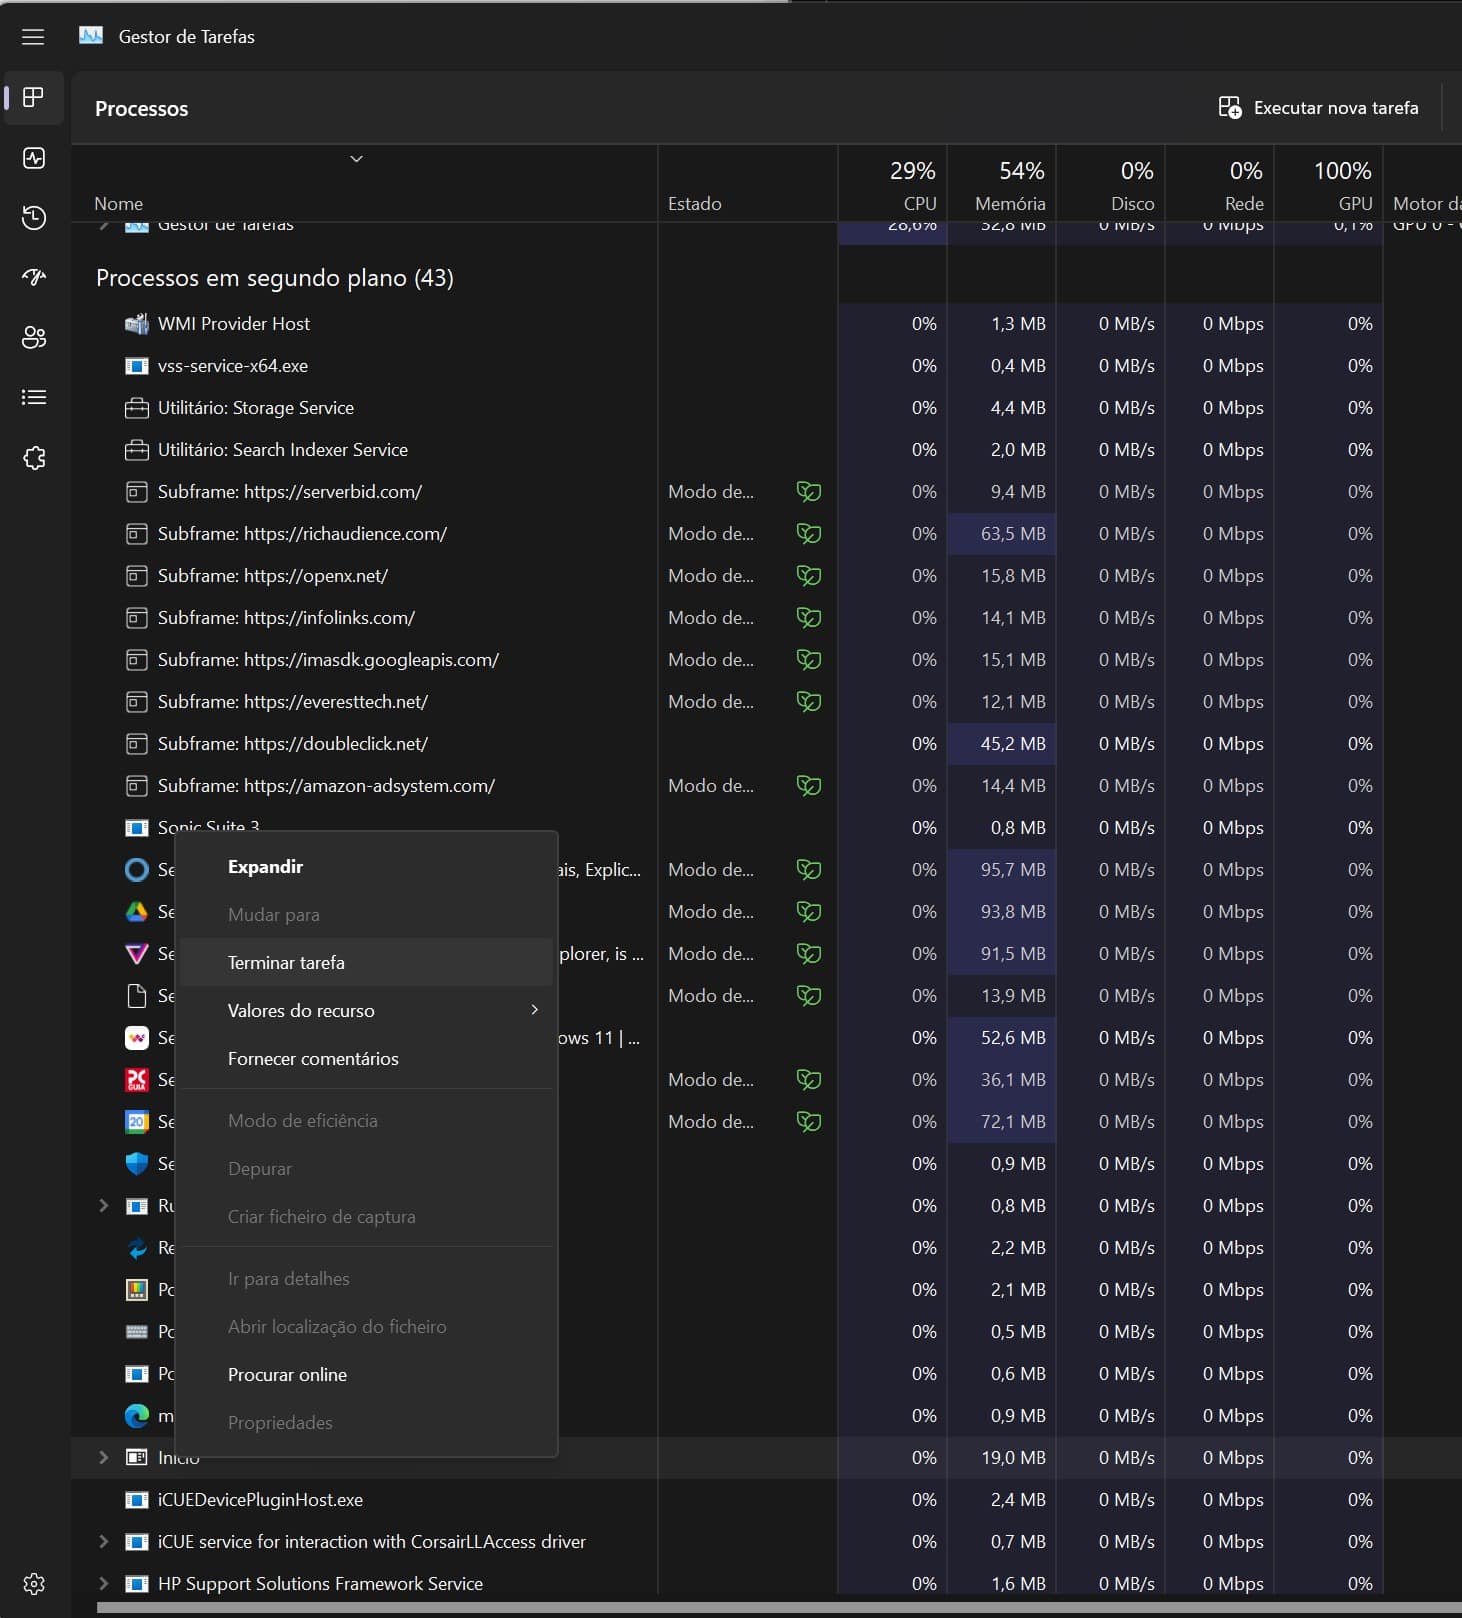Open the Details list page icon
This screenshot has height=1618, width=1462.
click(34, 398)
